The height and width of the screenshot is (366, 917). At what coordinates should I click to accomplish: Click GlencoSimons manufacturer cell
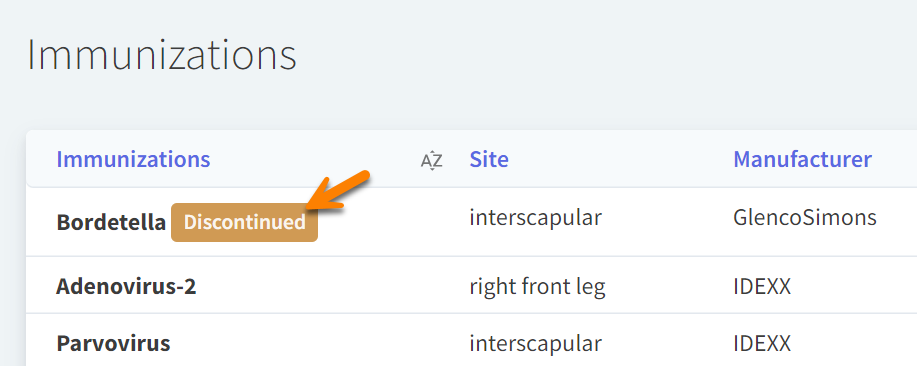coord(805,217)
